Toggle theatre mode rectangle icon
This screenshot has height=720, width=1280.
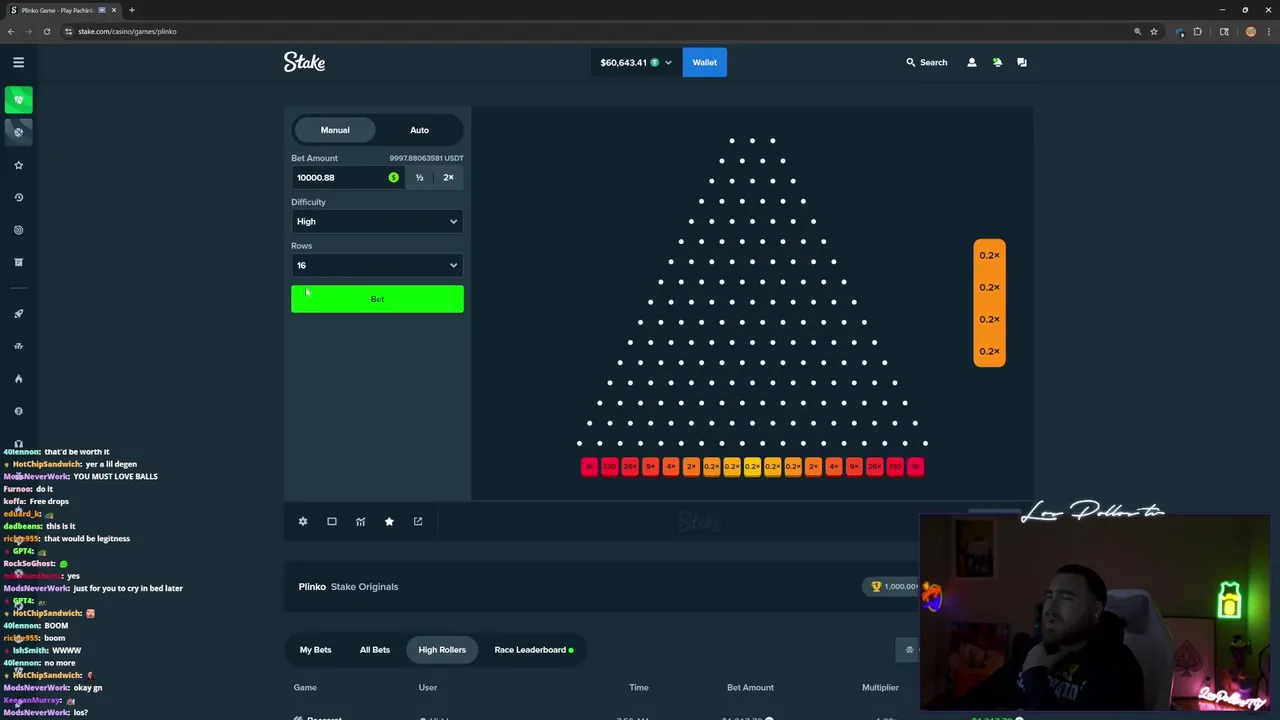point(332,521)
